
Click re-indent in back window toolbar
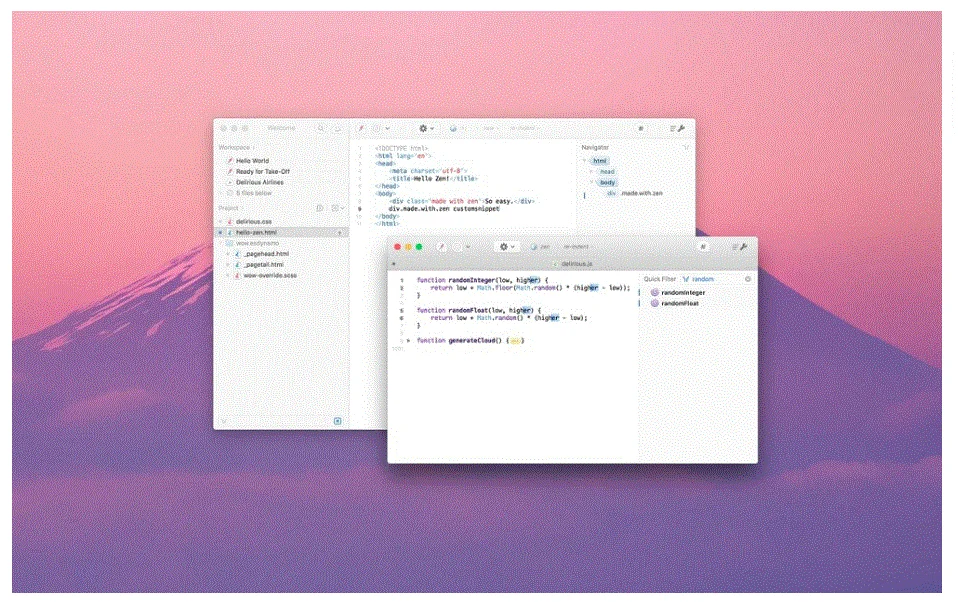point(522,128)
